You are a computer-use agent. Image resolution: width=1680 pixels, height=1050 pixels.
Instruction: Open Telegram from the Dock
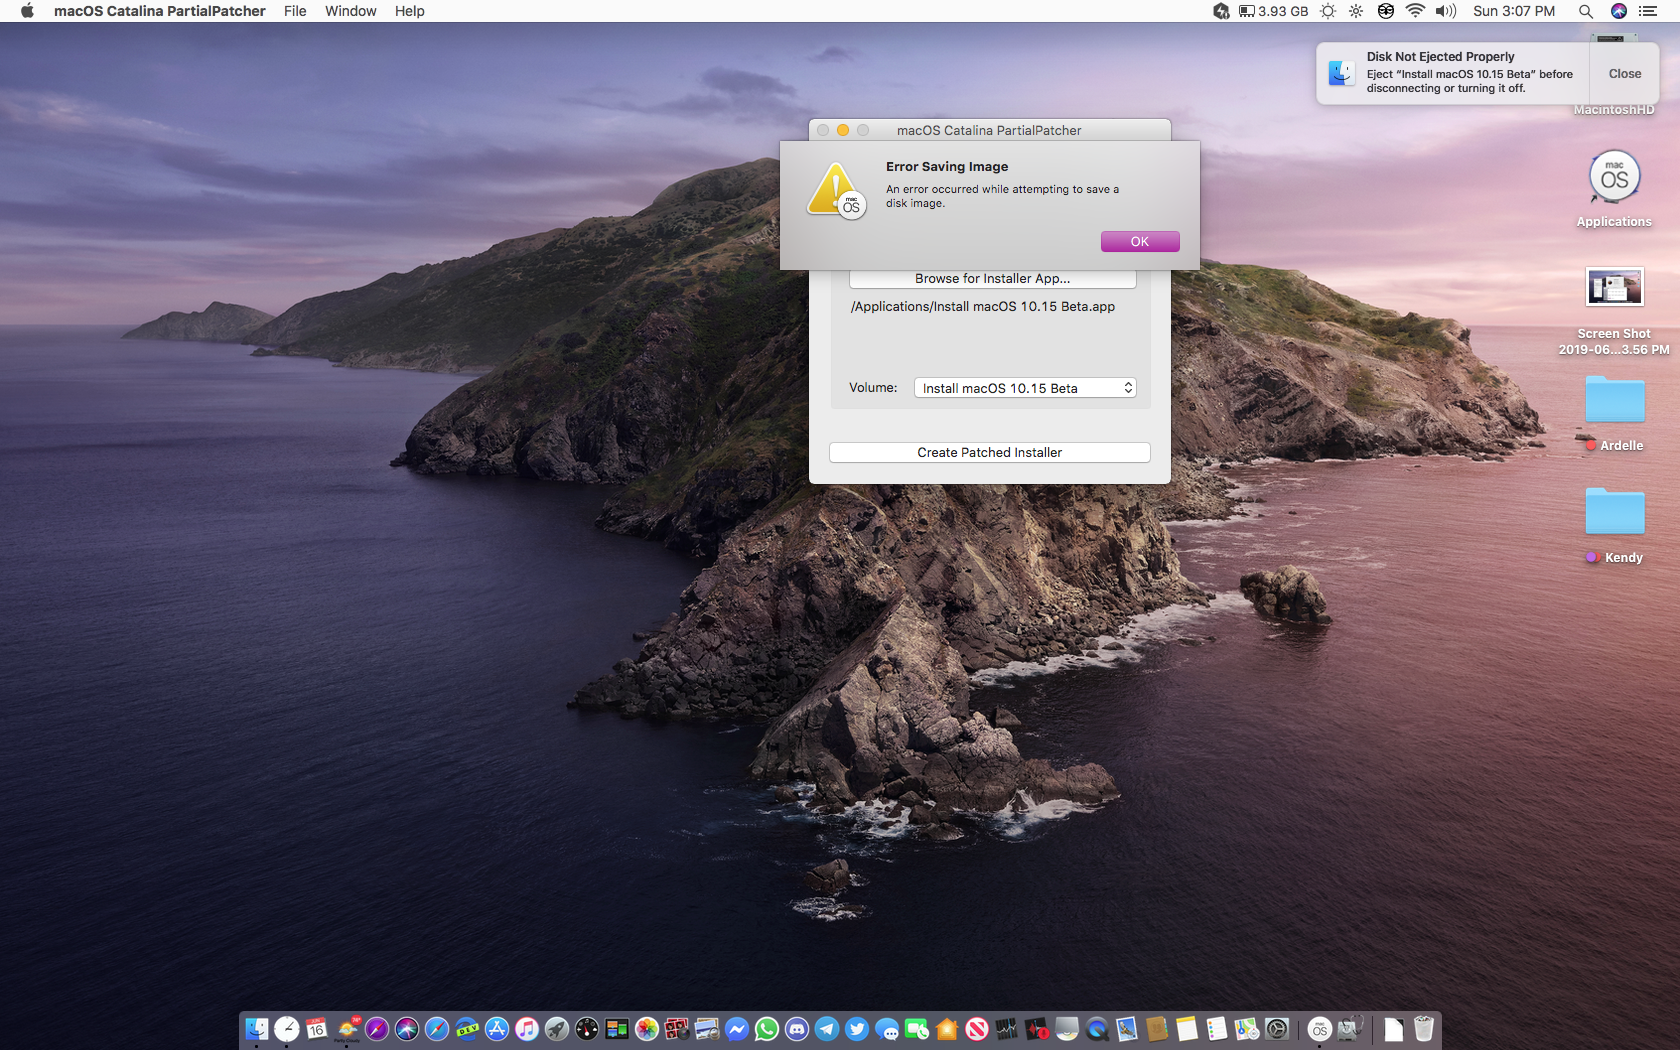tap(827, 1029)
